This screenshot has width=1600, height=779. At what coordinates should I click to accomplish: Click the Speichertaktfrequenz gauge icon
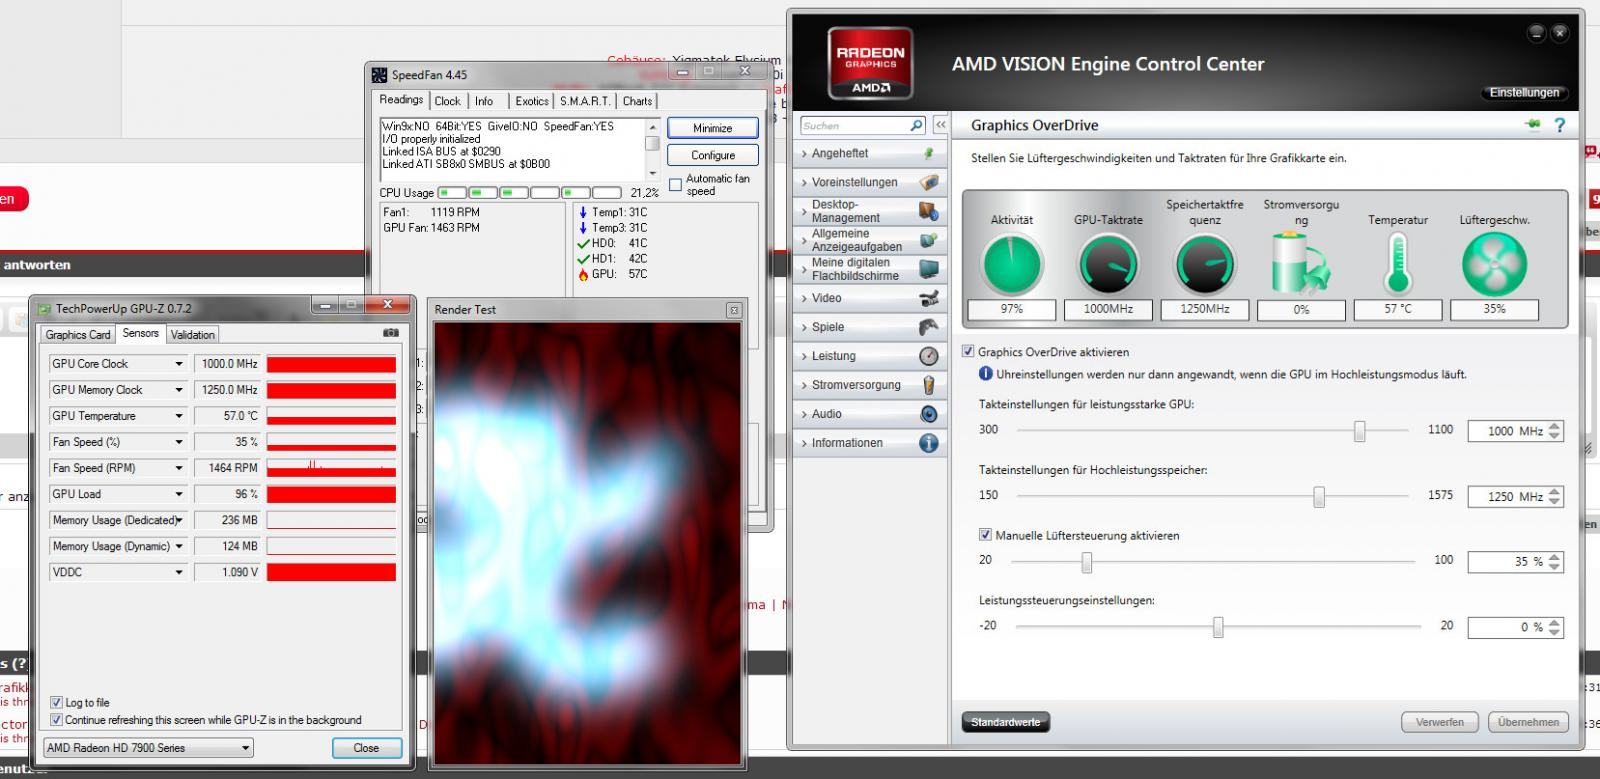1205,265
